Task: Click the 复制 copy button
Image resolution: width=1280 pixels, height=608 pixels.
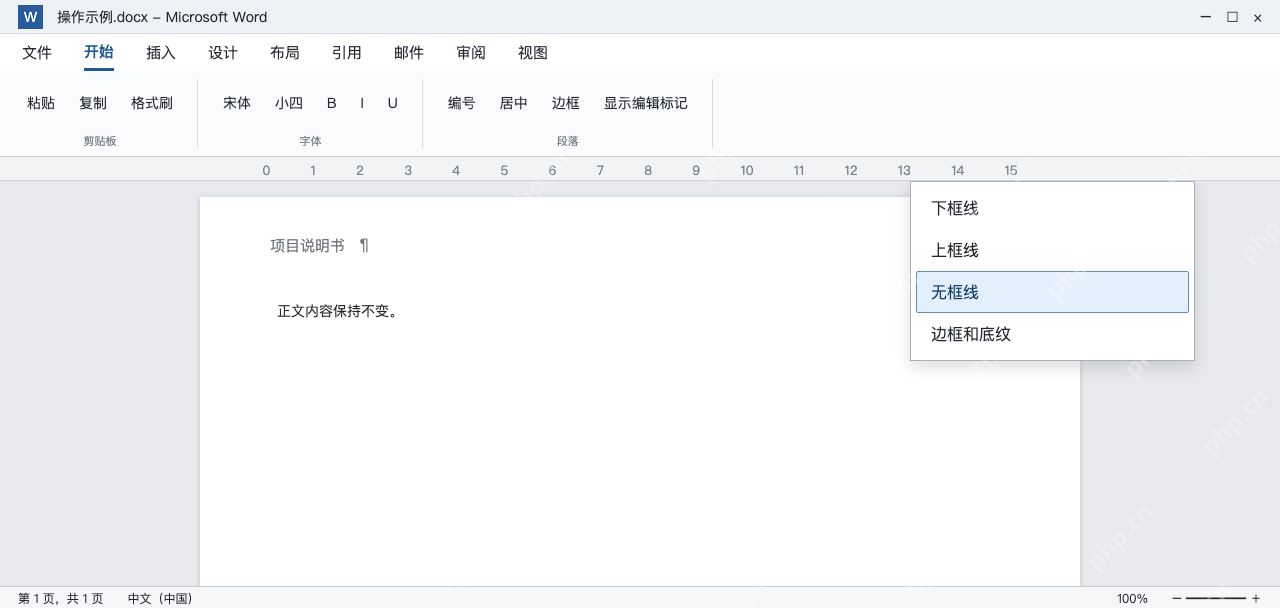Action: coord(93,103)
